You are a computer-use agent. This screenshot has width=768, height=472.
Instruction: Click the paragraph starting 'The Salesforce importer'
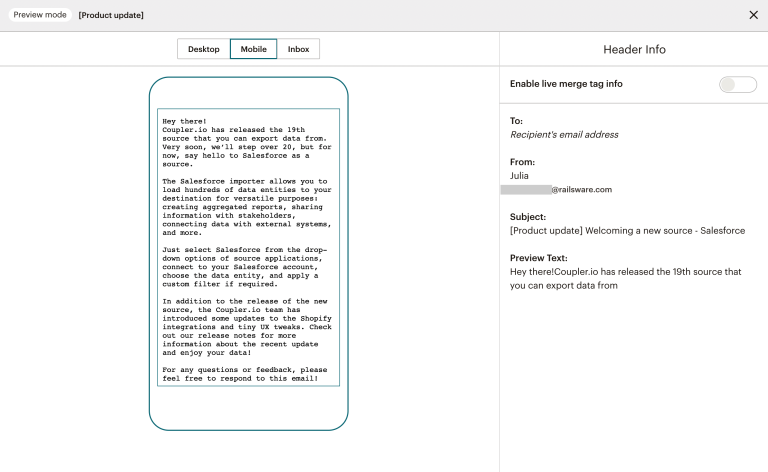coord(246,206)
